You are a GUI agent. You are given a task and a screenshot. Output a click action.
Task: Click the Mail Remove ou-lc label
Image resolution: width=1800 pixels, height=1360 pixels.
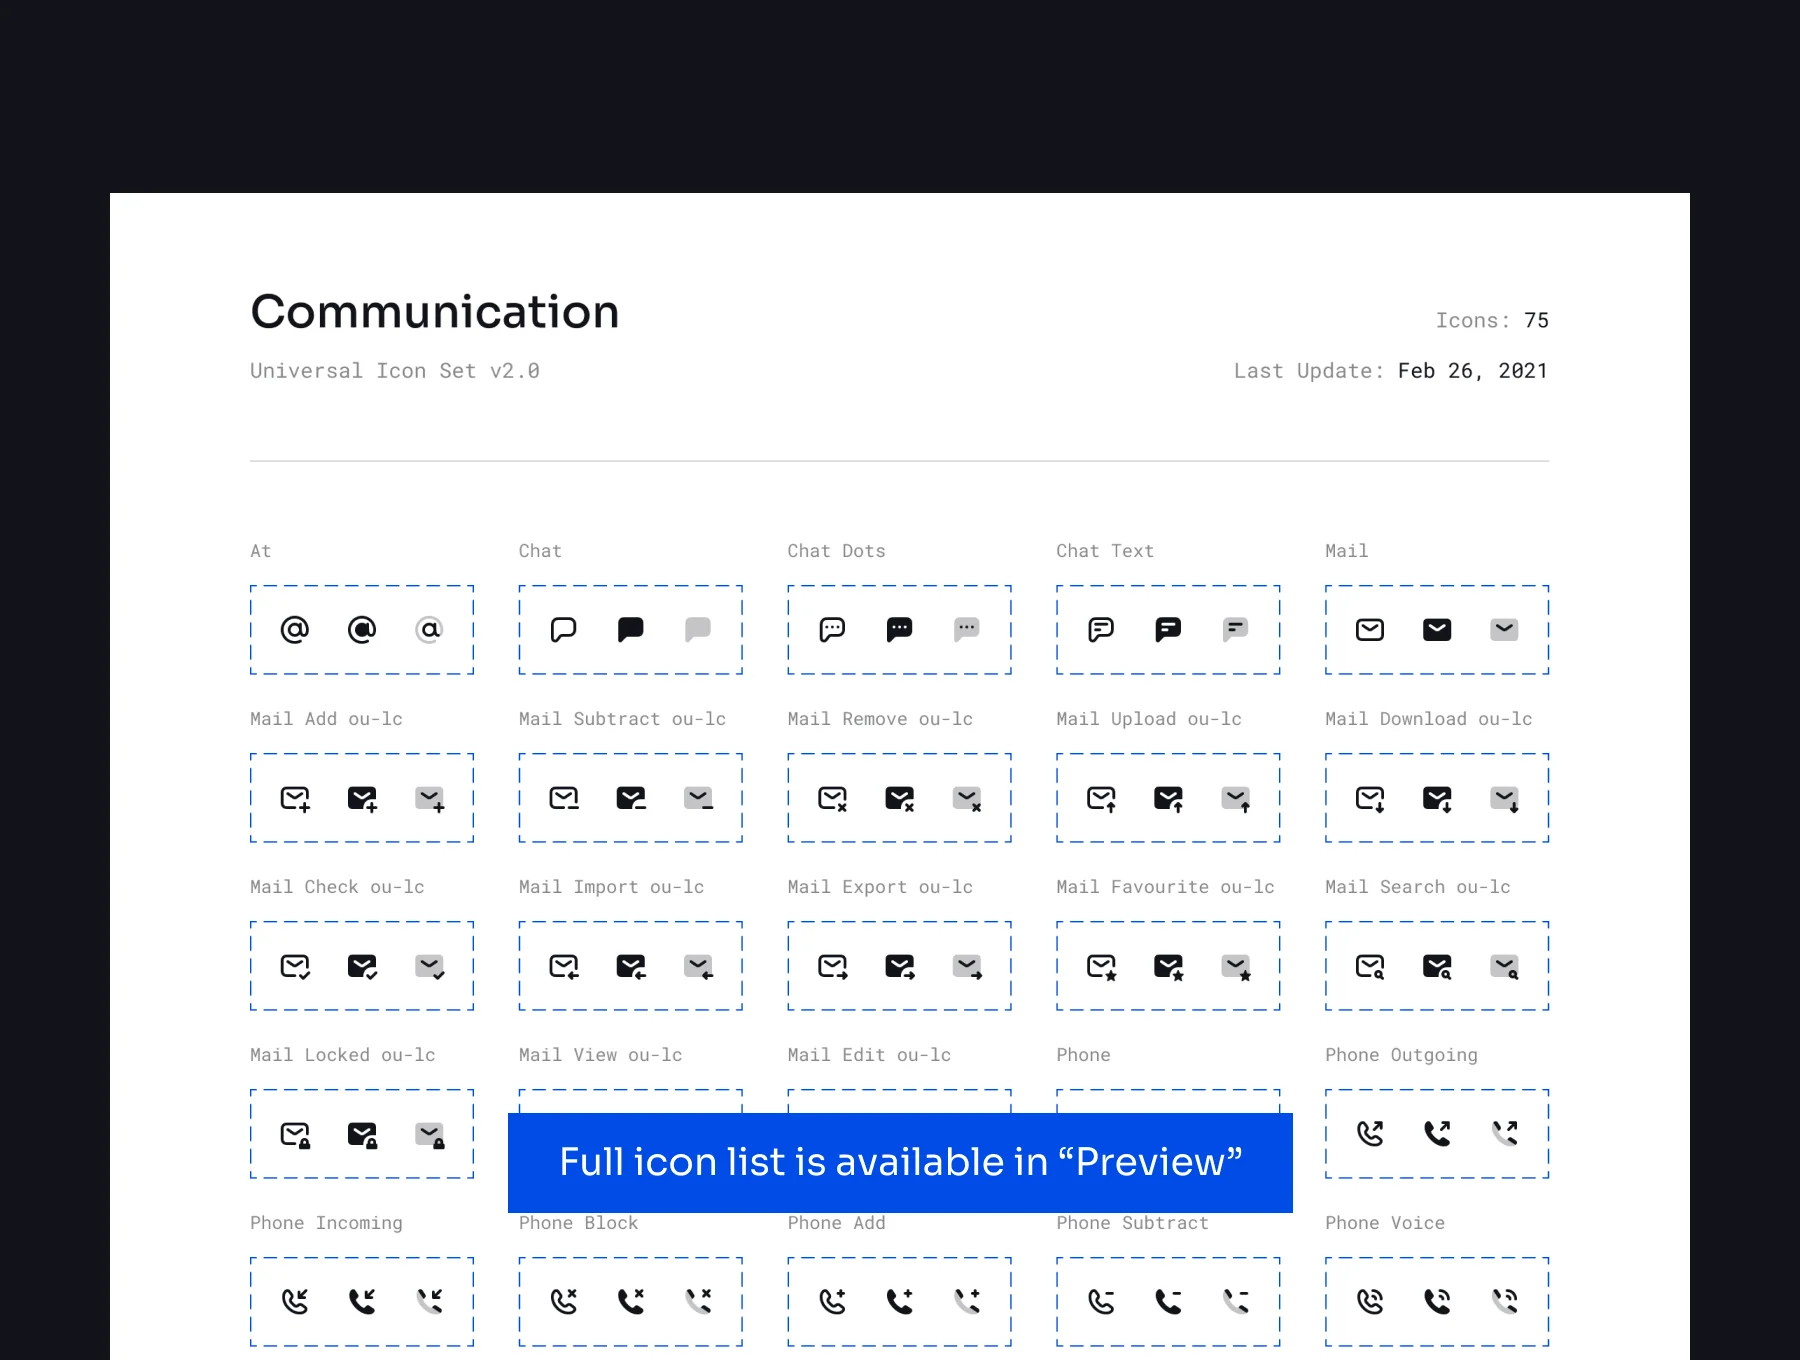click(x=880, y=719)
